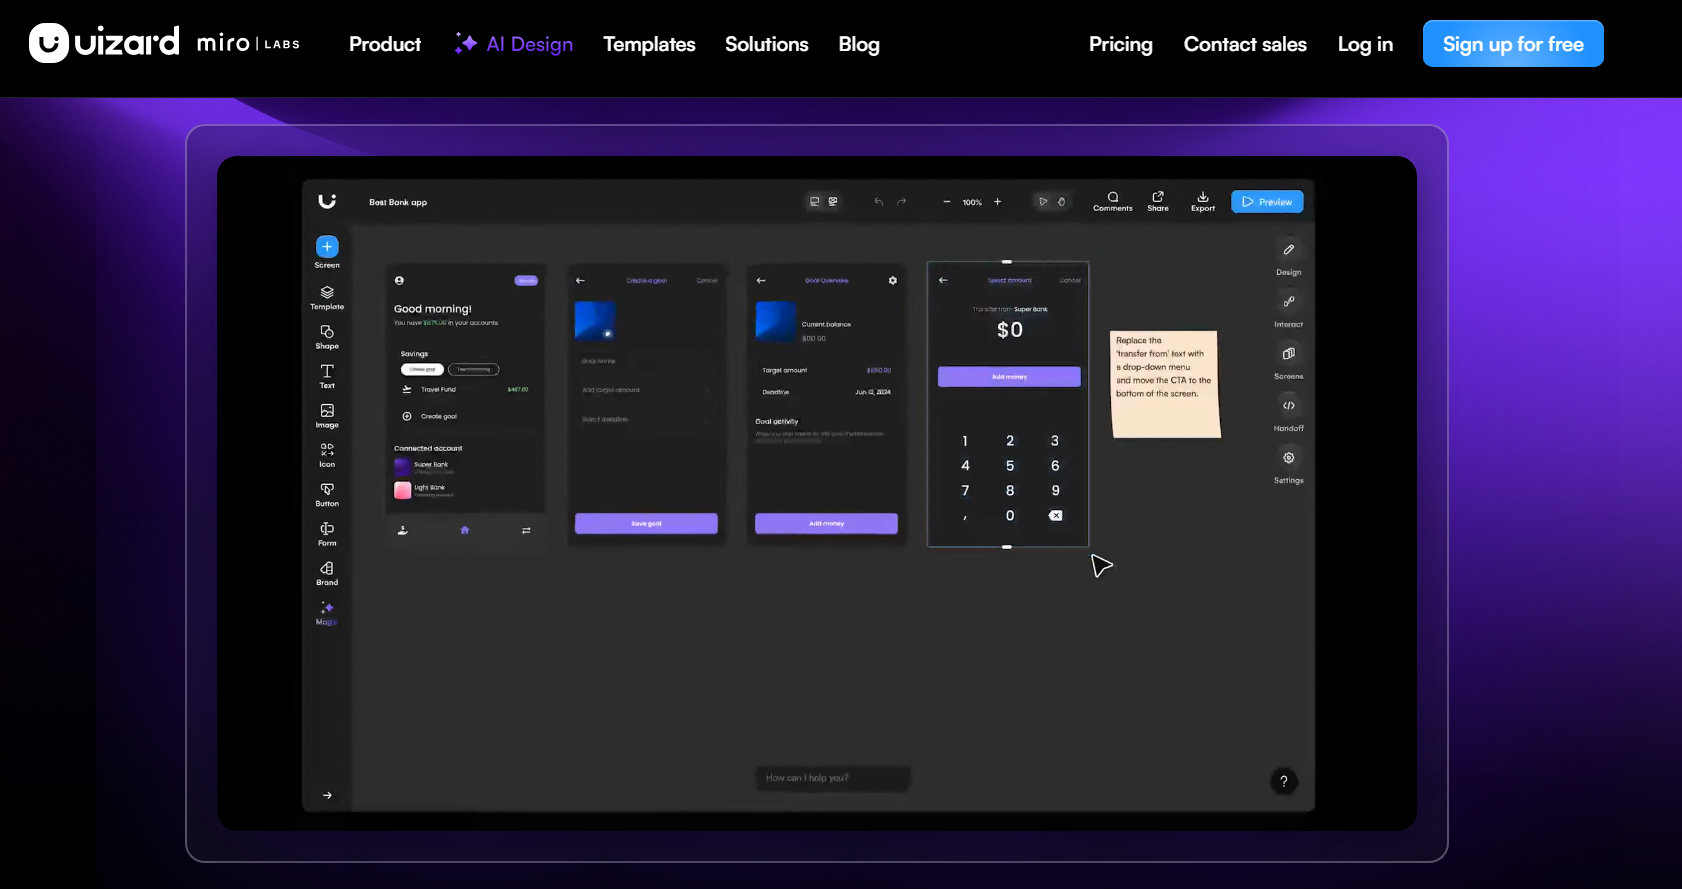Click the Contact sales link

tap(1244, 44)
